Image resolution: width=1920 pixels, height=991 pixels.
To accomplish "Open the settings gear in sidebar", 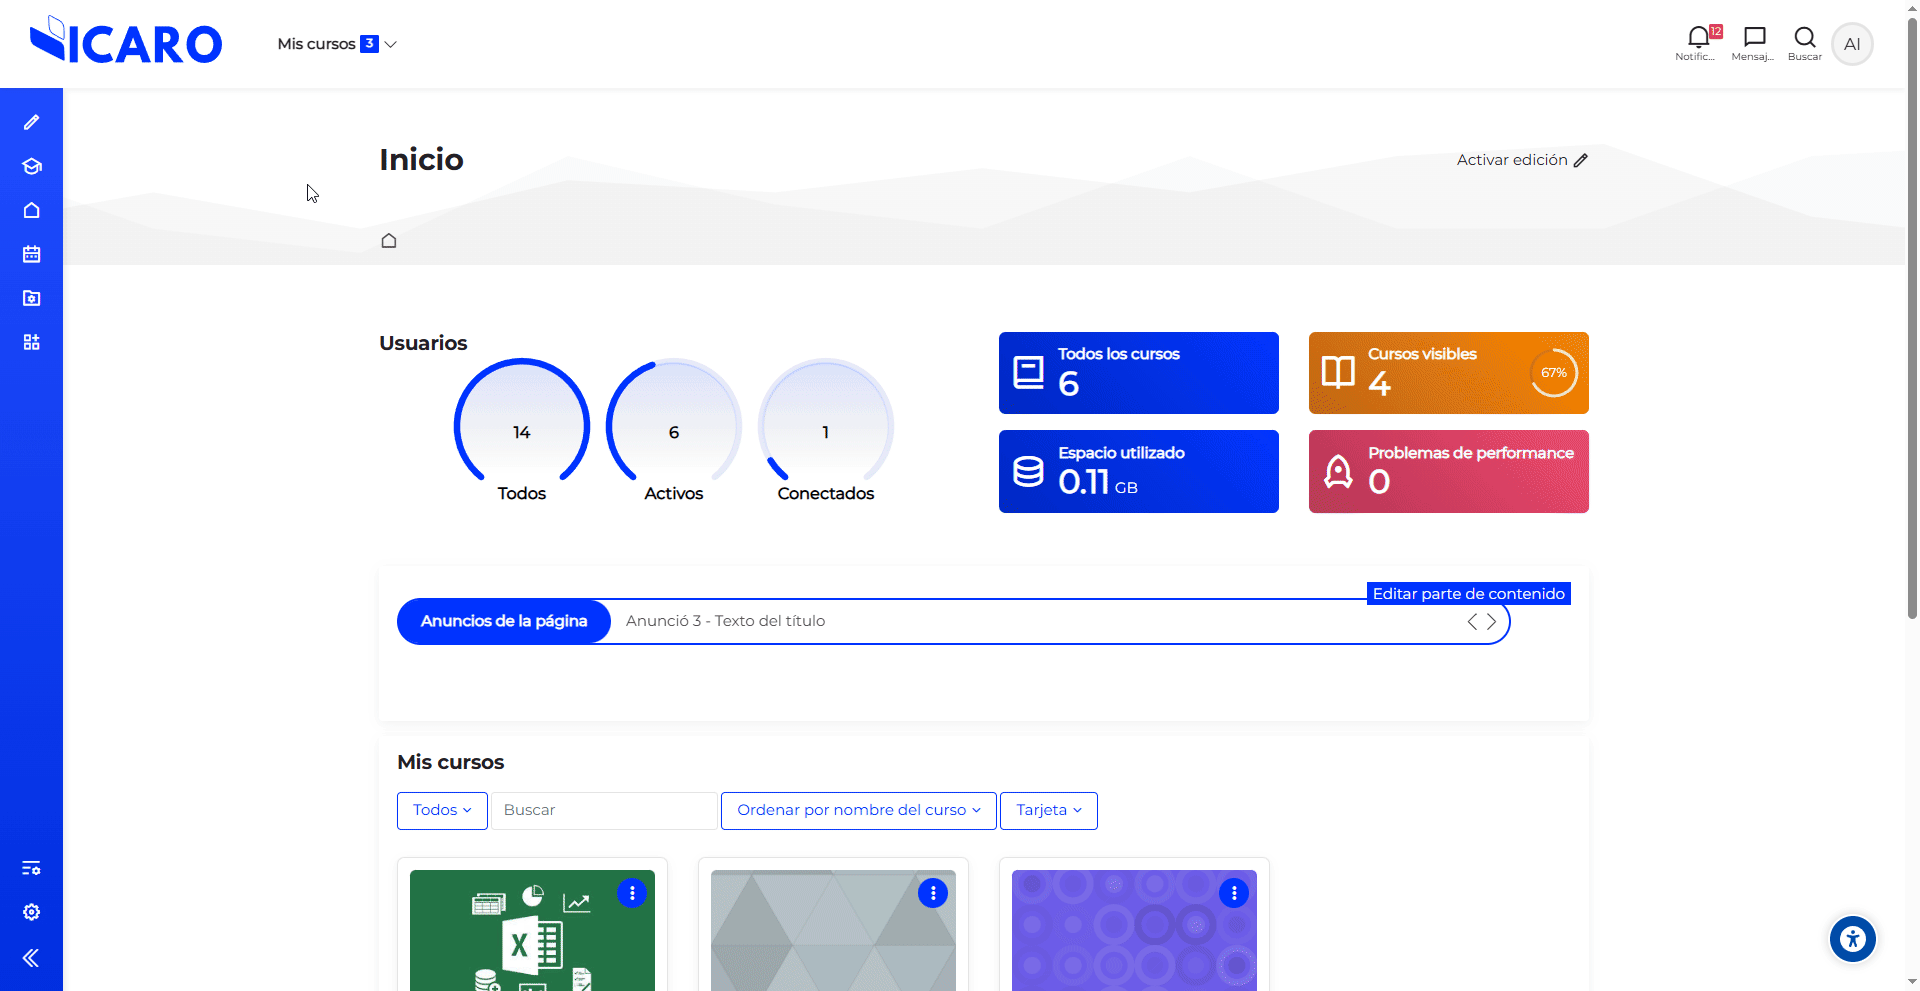I will click(x=31, y=912).
